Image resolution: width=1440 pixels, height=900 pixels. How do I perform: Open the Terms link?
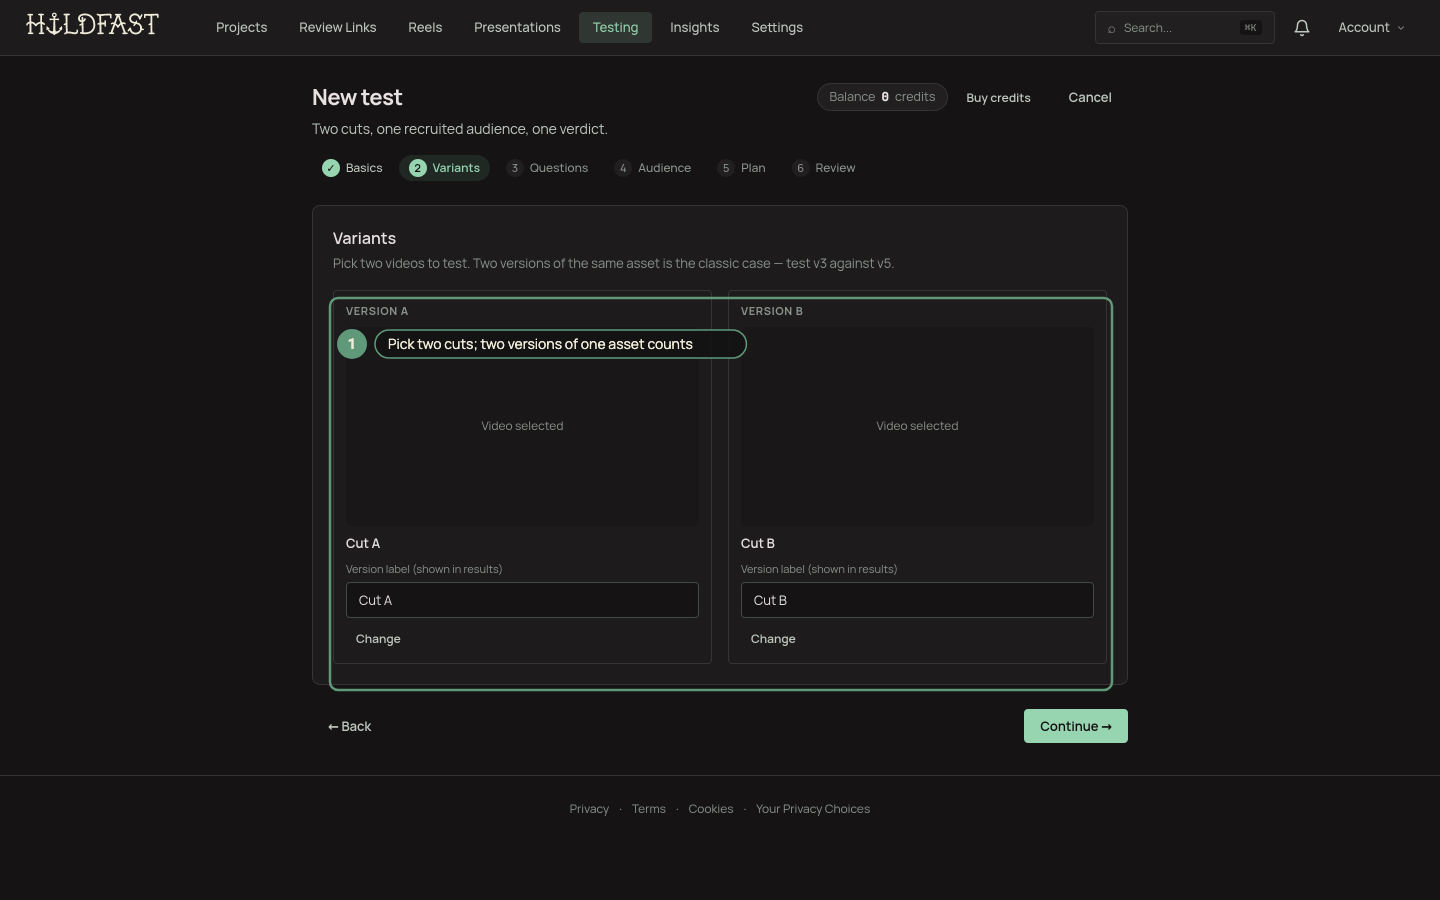tap(649, 809)
